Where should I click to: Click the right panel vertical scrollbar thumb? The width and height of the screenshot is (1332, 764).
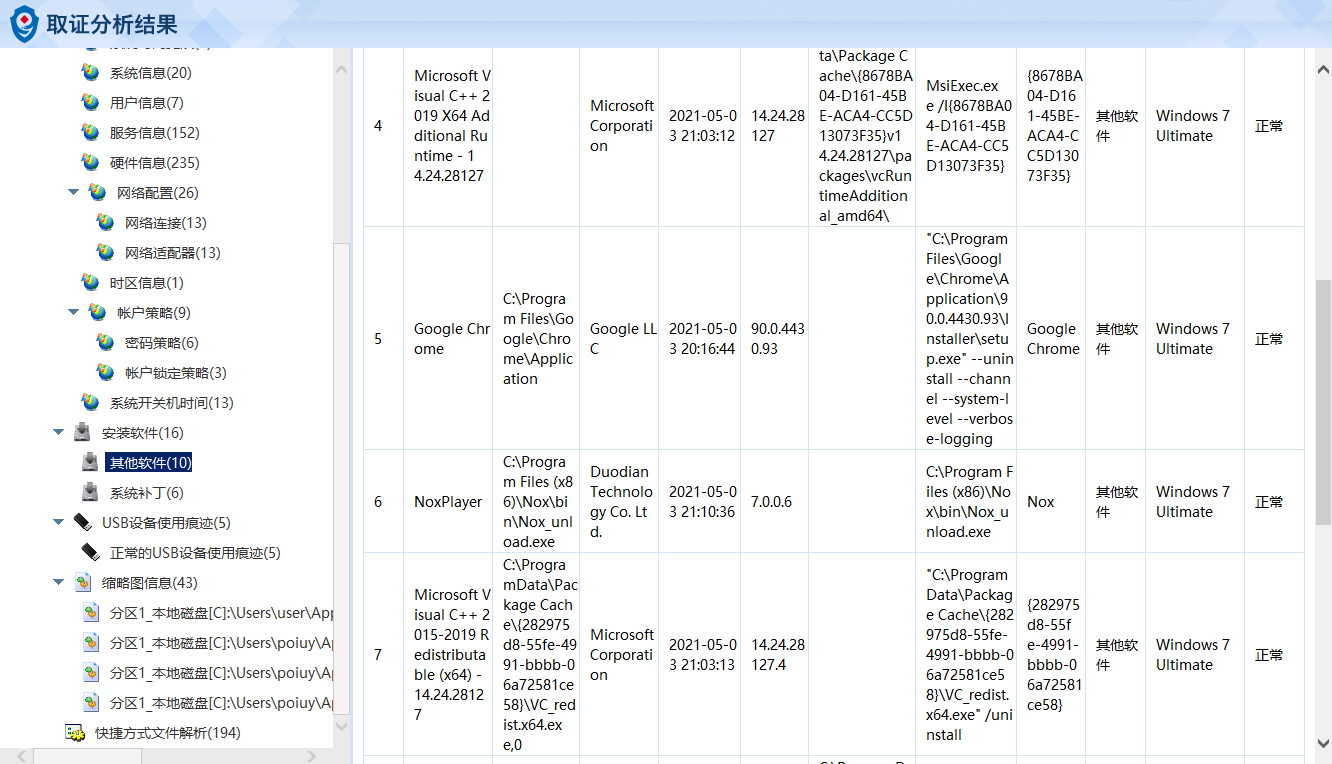coord(1323,400)
